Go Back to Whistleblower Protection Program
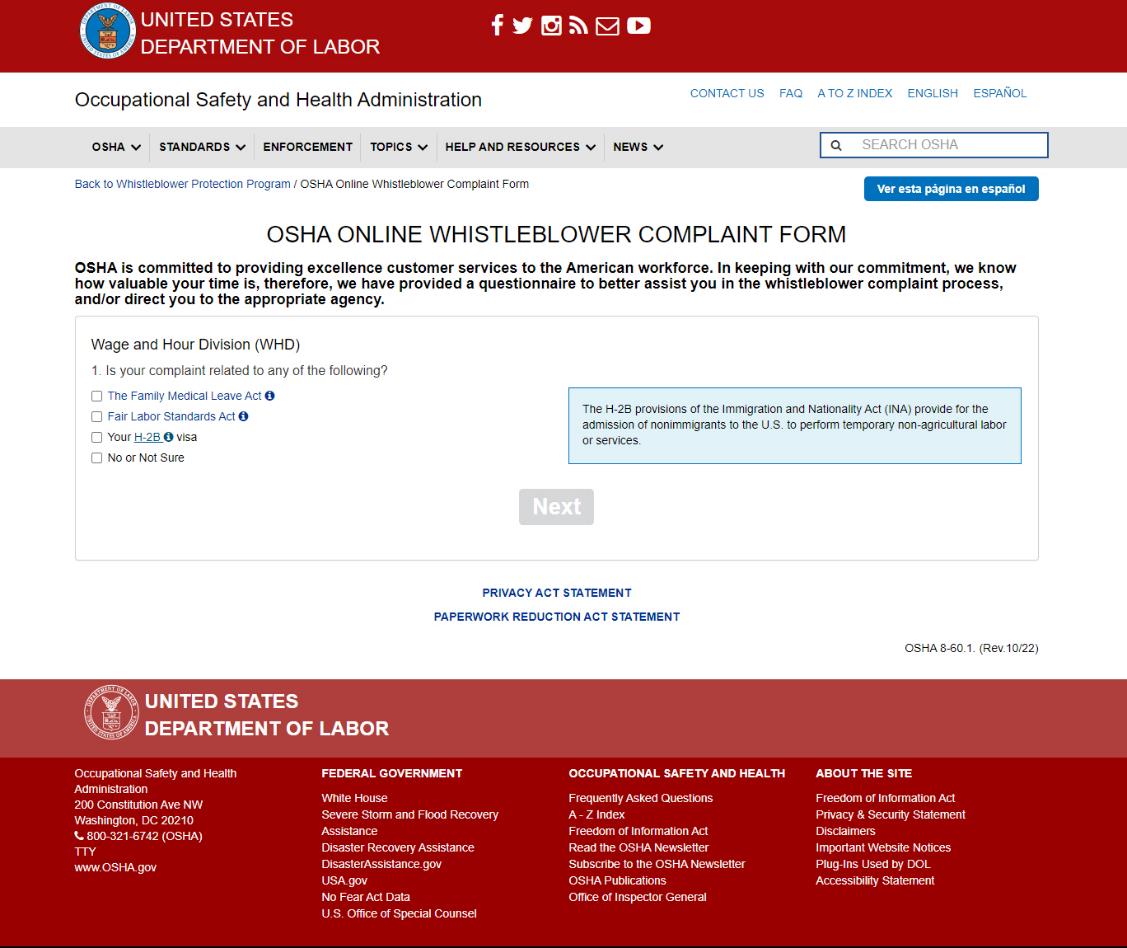This screenshot has height=948, width=1127. (183, 184)
